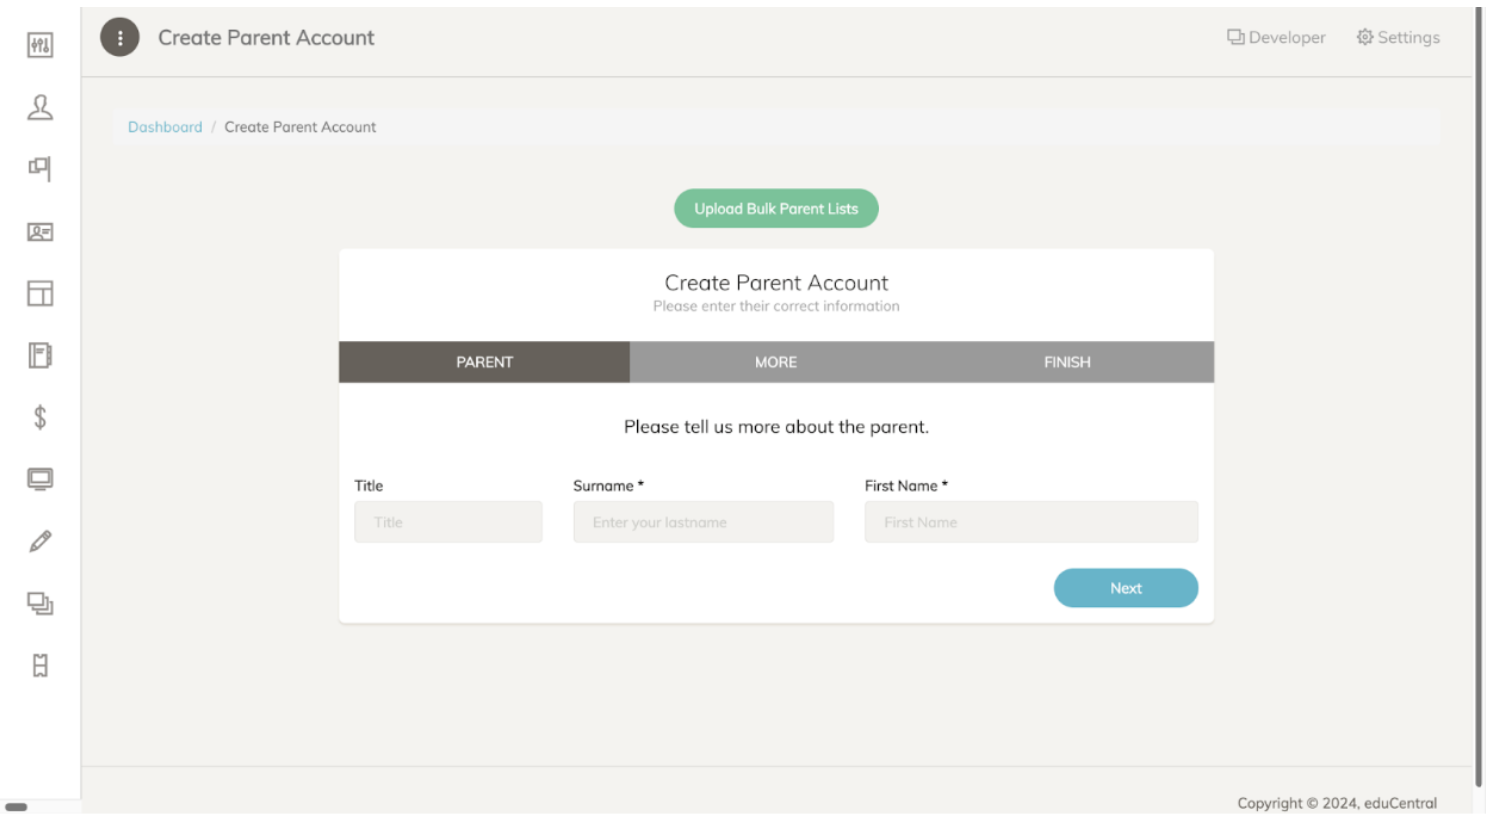Focus the Surname input field
1487x816 pixels.
703,522
